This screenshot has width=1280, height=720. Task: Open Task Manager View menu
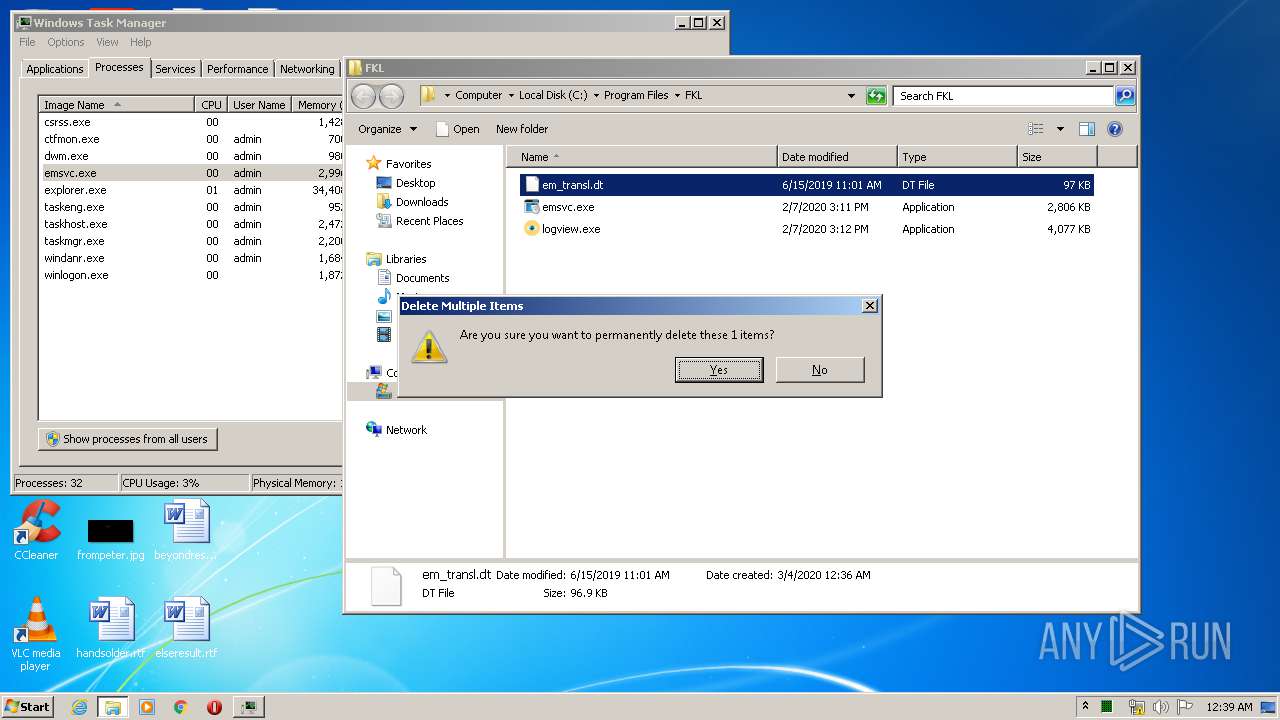[107, 42]
